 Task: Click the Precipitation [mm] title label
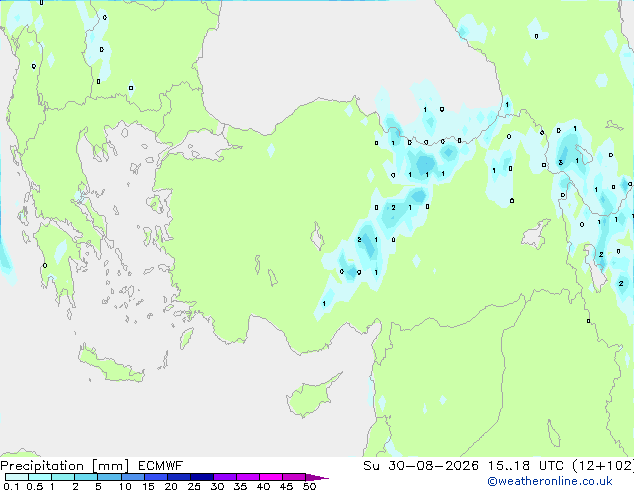coord(65,466)
